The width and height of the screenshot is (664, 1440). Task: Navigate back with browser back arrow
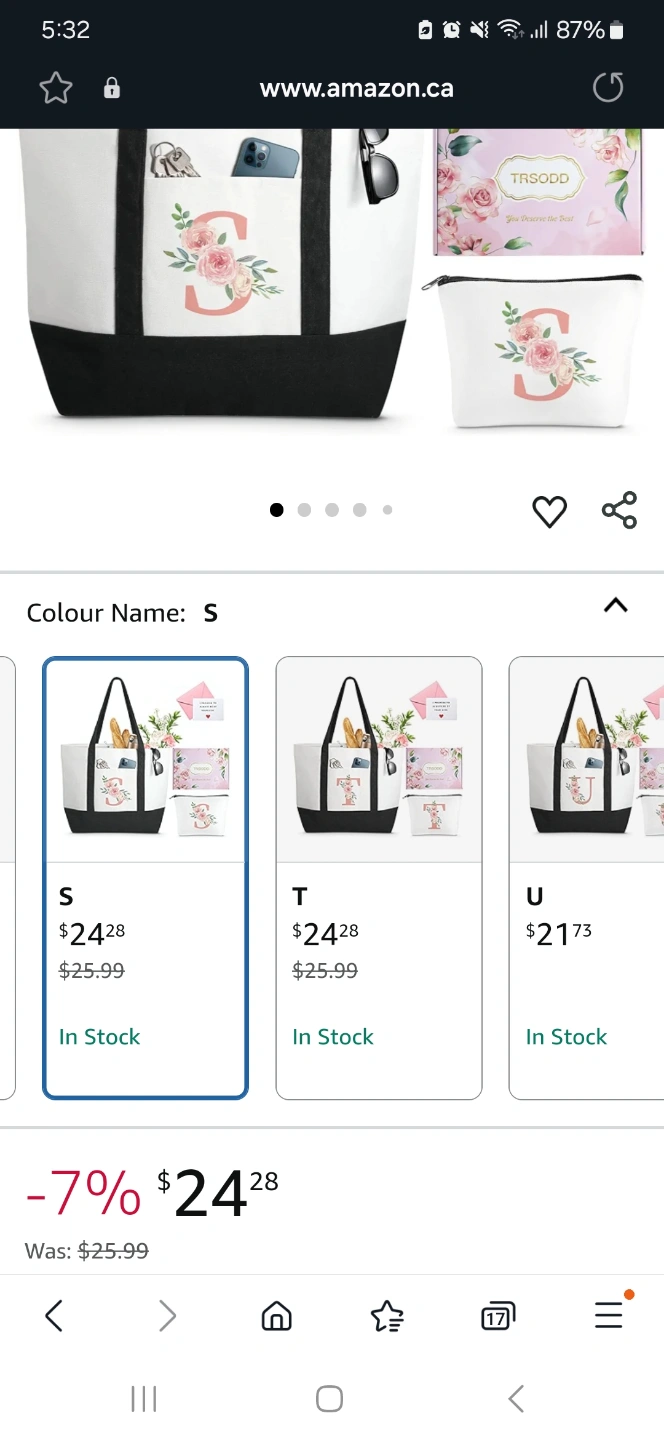point(55,1316)
